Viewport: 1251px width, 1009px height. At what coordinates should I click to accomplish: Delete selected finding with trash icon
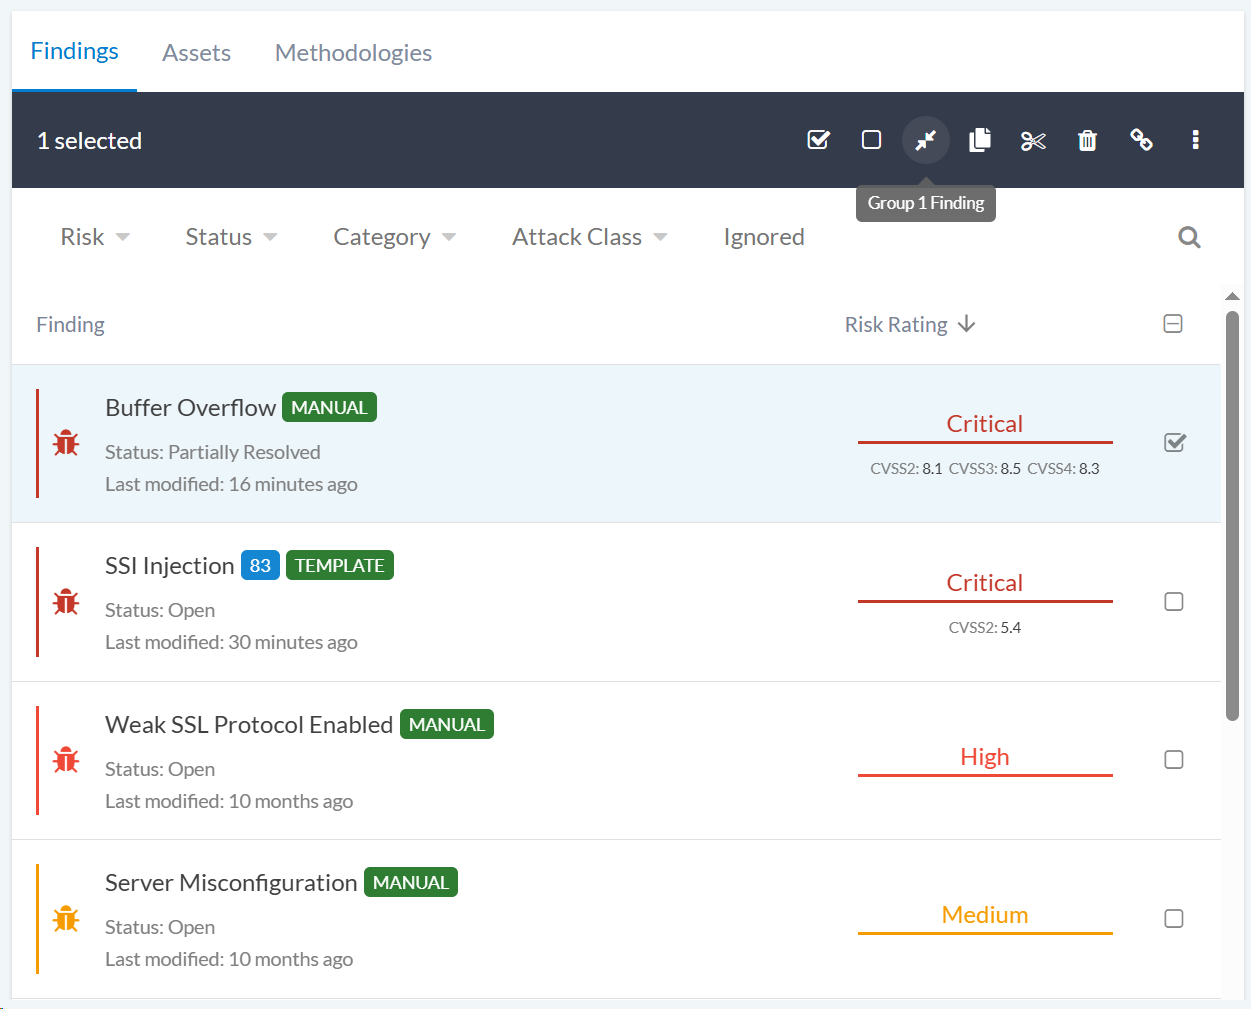(1087, 141)
